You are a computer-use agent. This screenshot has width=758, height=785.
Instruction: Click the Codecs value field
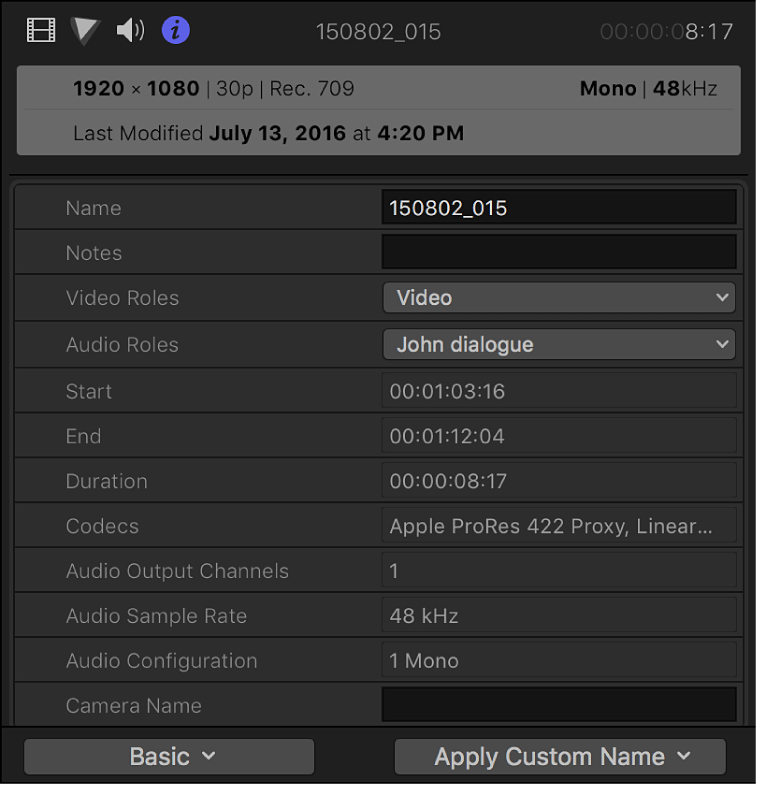tap(559, 526)
